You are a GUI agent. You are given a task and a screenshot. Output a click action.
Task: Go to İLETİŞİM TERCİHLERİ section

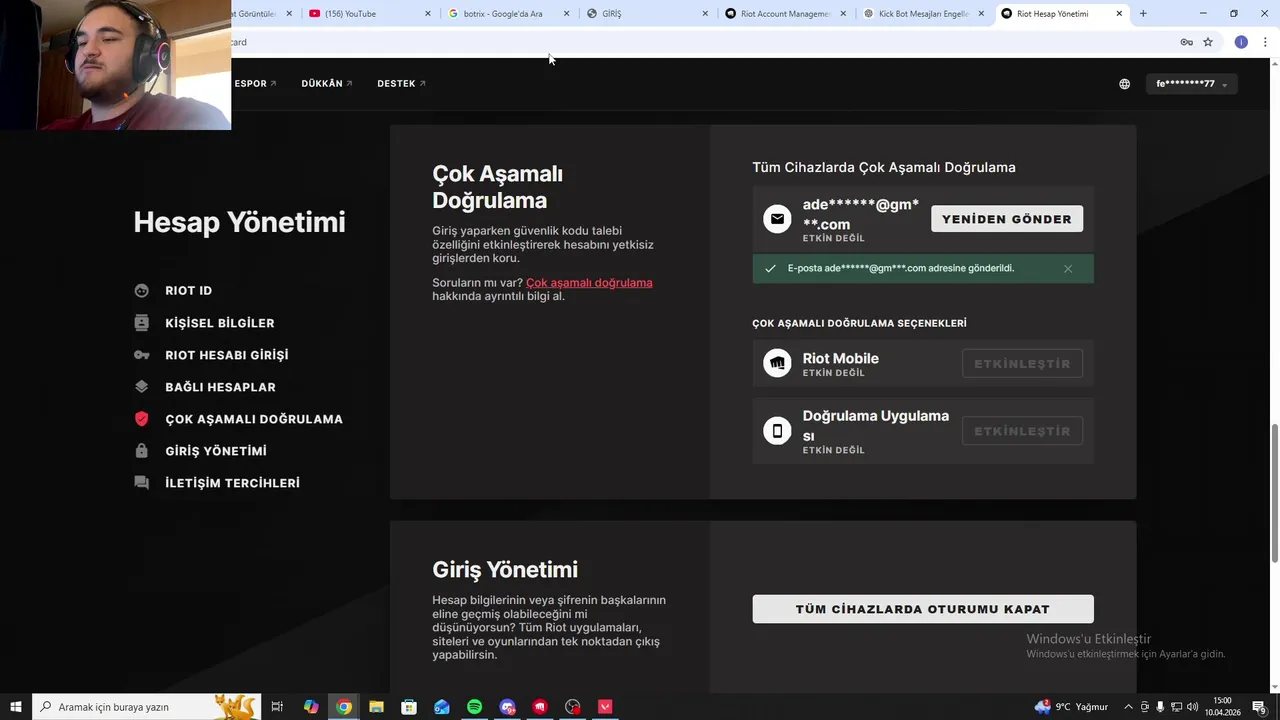232,483
